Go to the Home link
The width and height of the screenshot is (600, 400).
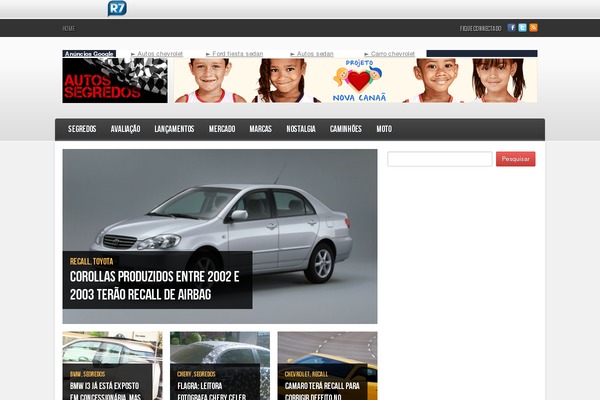(x=69, y=29)
